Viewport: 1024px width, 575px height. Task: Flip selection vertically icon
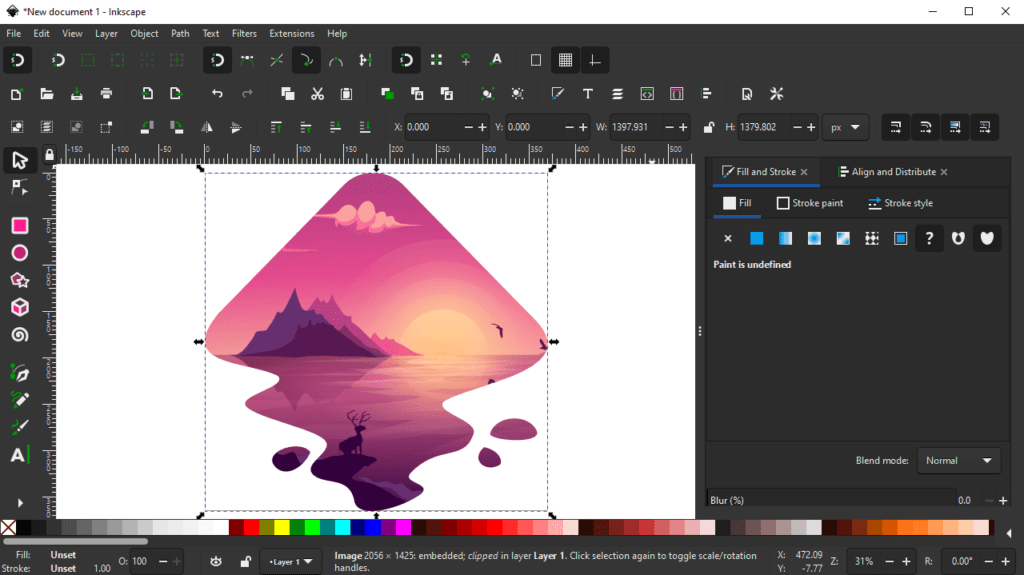236,127
